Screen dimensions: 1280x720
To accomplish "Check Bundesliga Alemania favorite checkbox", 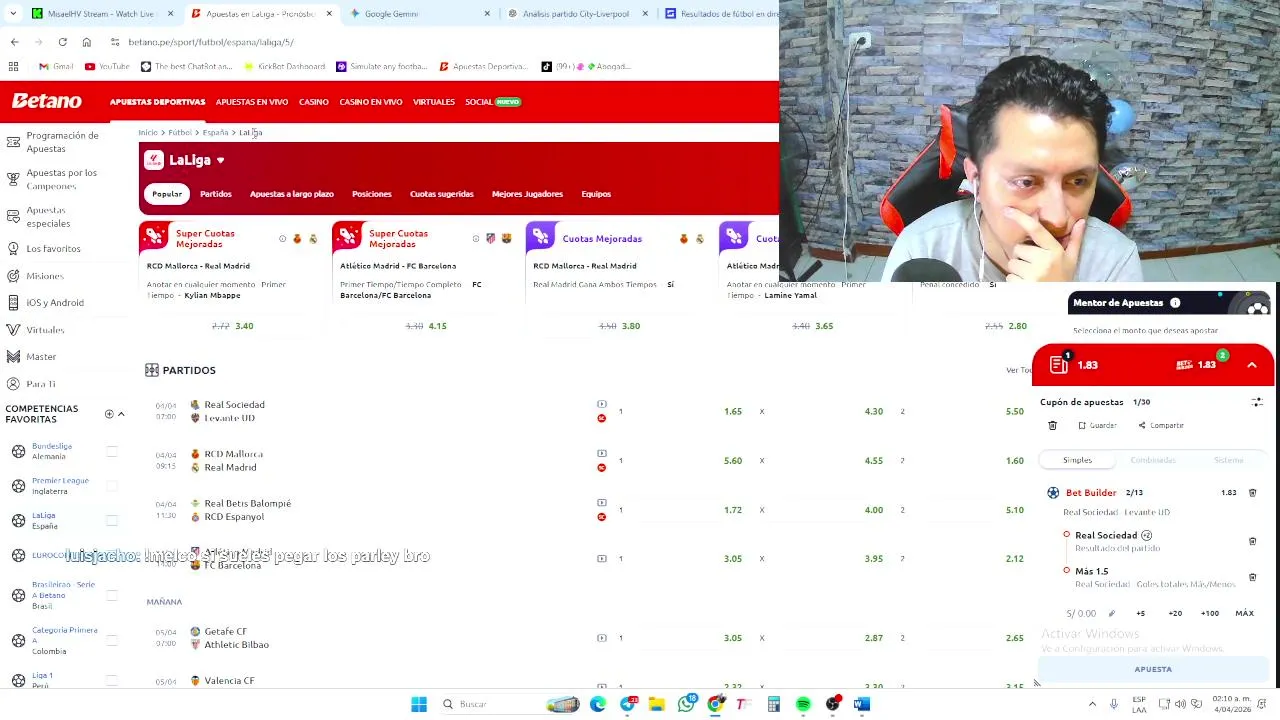I will (x=112, y=452).
